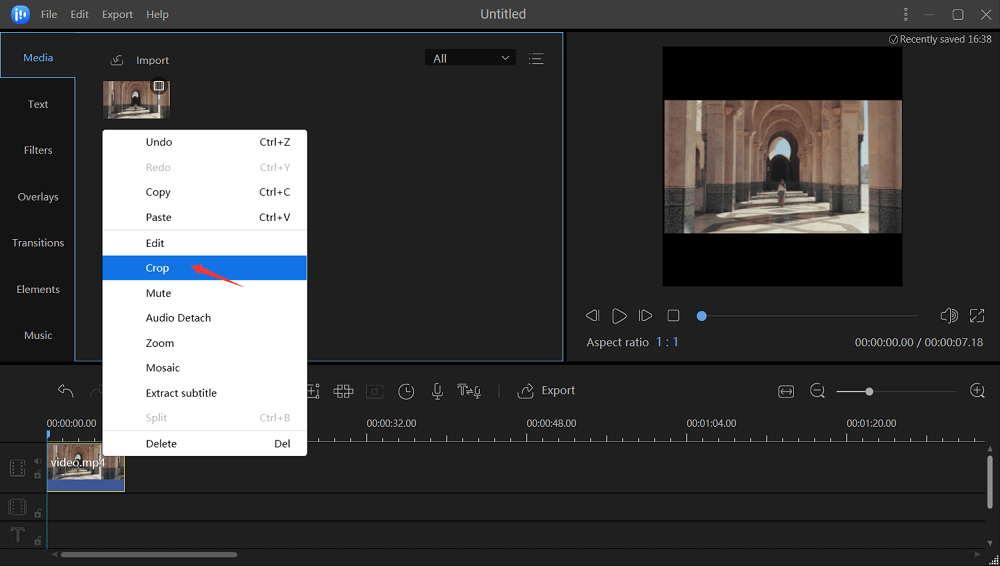Image resolution: width=1000 pixels, height=566 pixels.
Task: Open the All media filter dropdown
Action: pos(470,58)
